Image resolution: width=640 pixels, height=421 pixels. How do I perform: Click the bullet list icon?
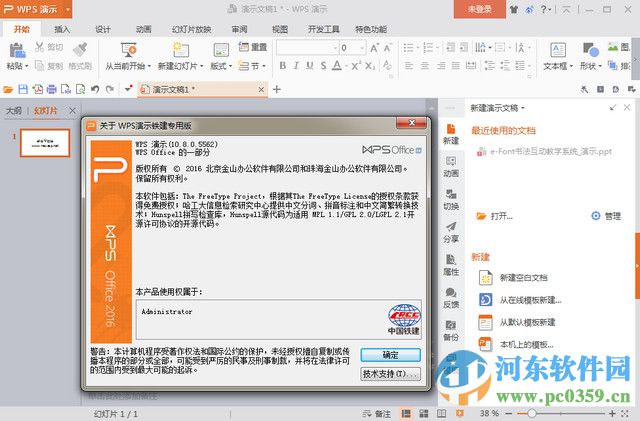pos(408,48)
